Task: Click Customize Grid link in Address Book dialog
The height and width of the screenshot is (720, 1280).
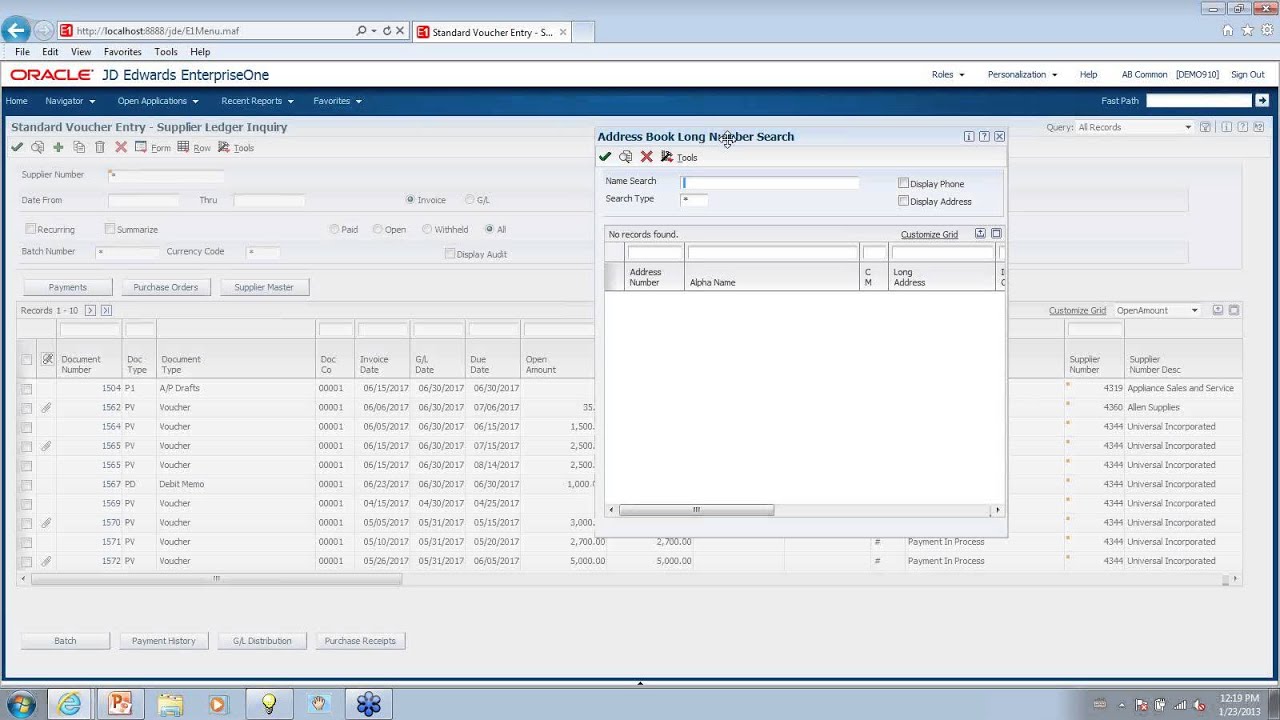Action: pyautogui.click(x=929, y=235)
